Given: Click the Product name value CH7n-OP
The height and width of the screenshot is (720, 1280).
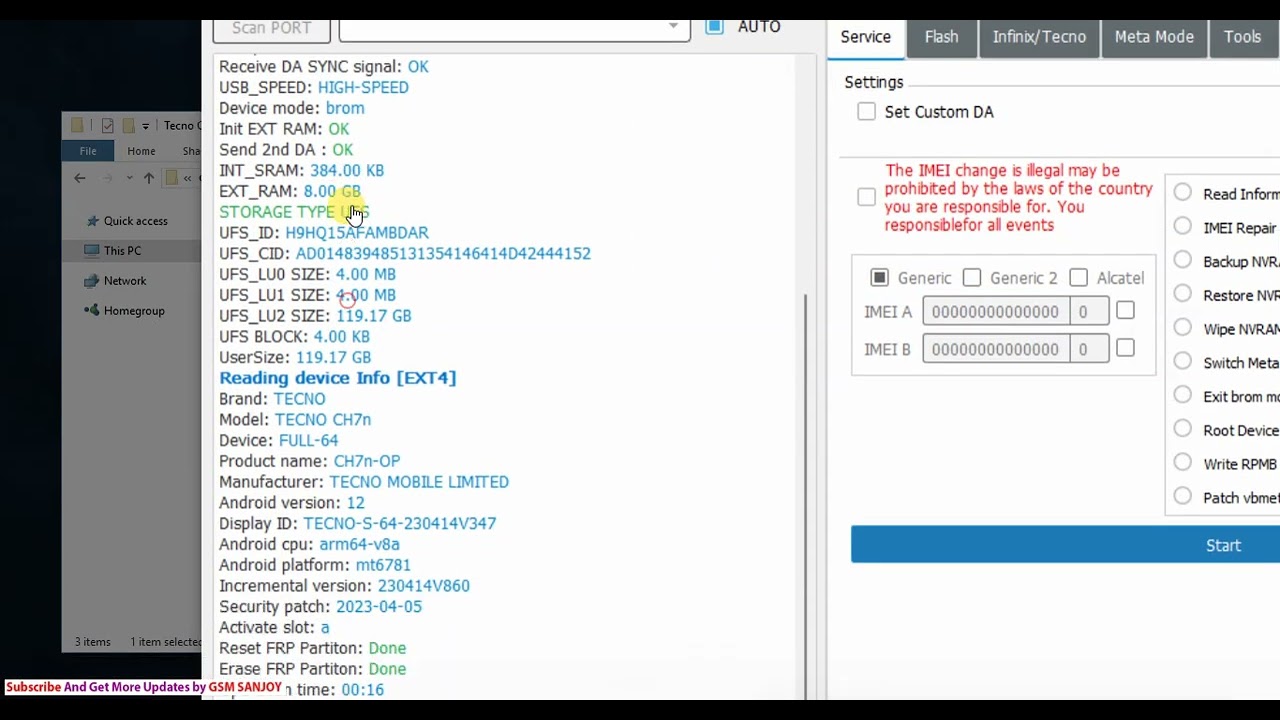Looking at the screenshot, I should pos(367,461).
